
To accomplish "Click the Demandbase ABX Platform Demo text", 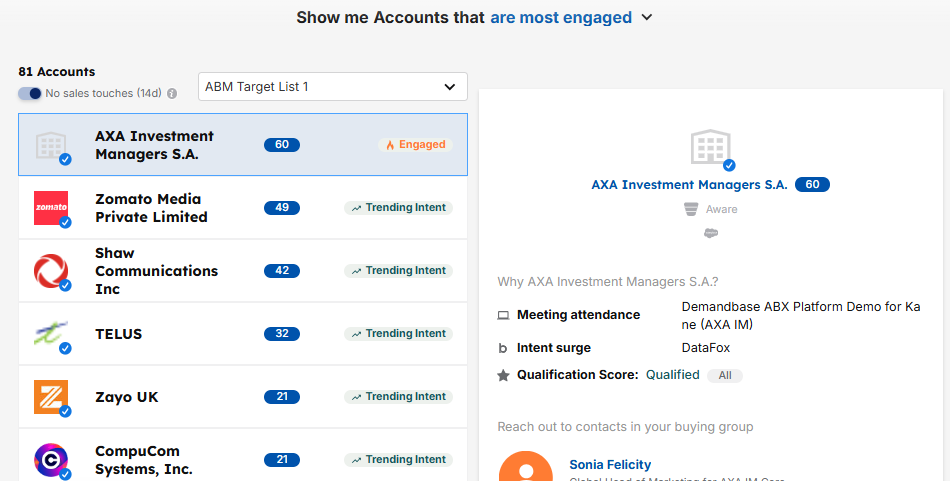I will (x=801, y=316).
